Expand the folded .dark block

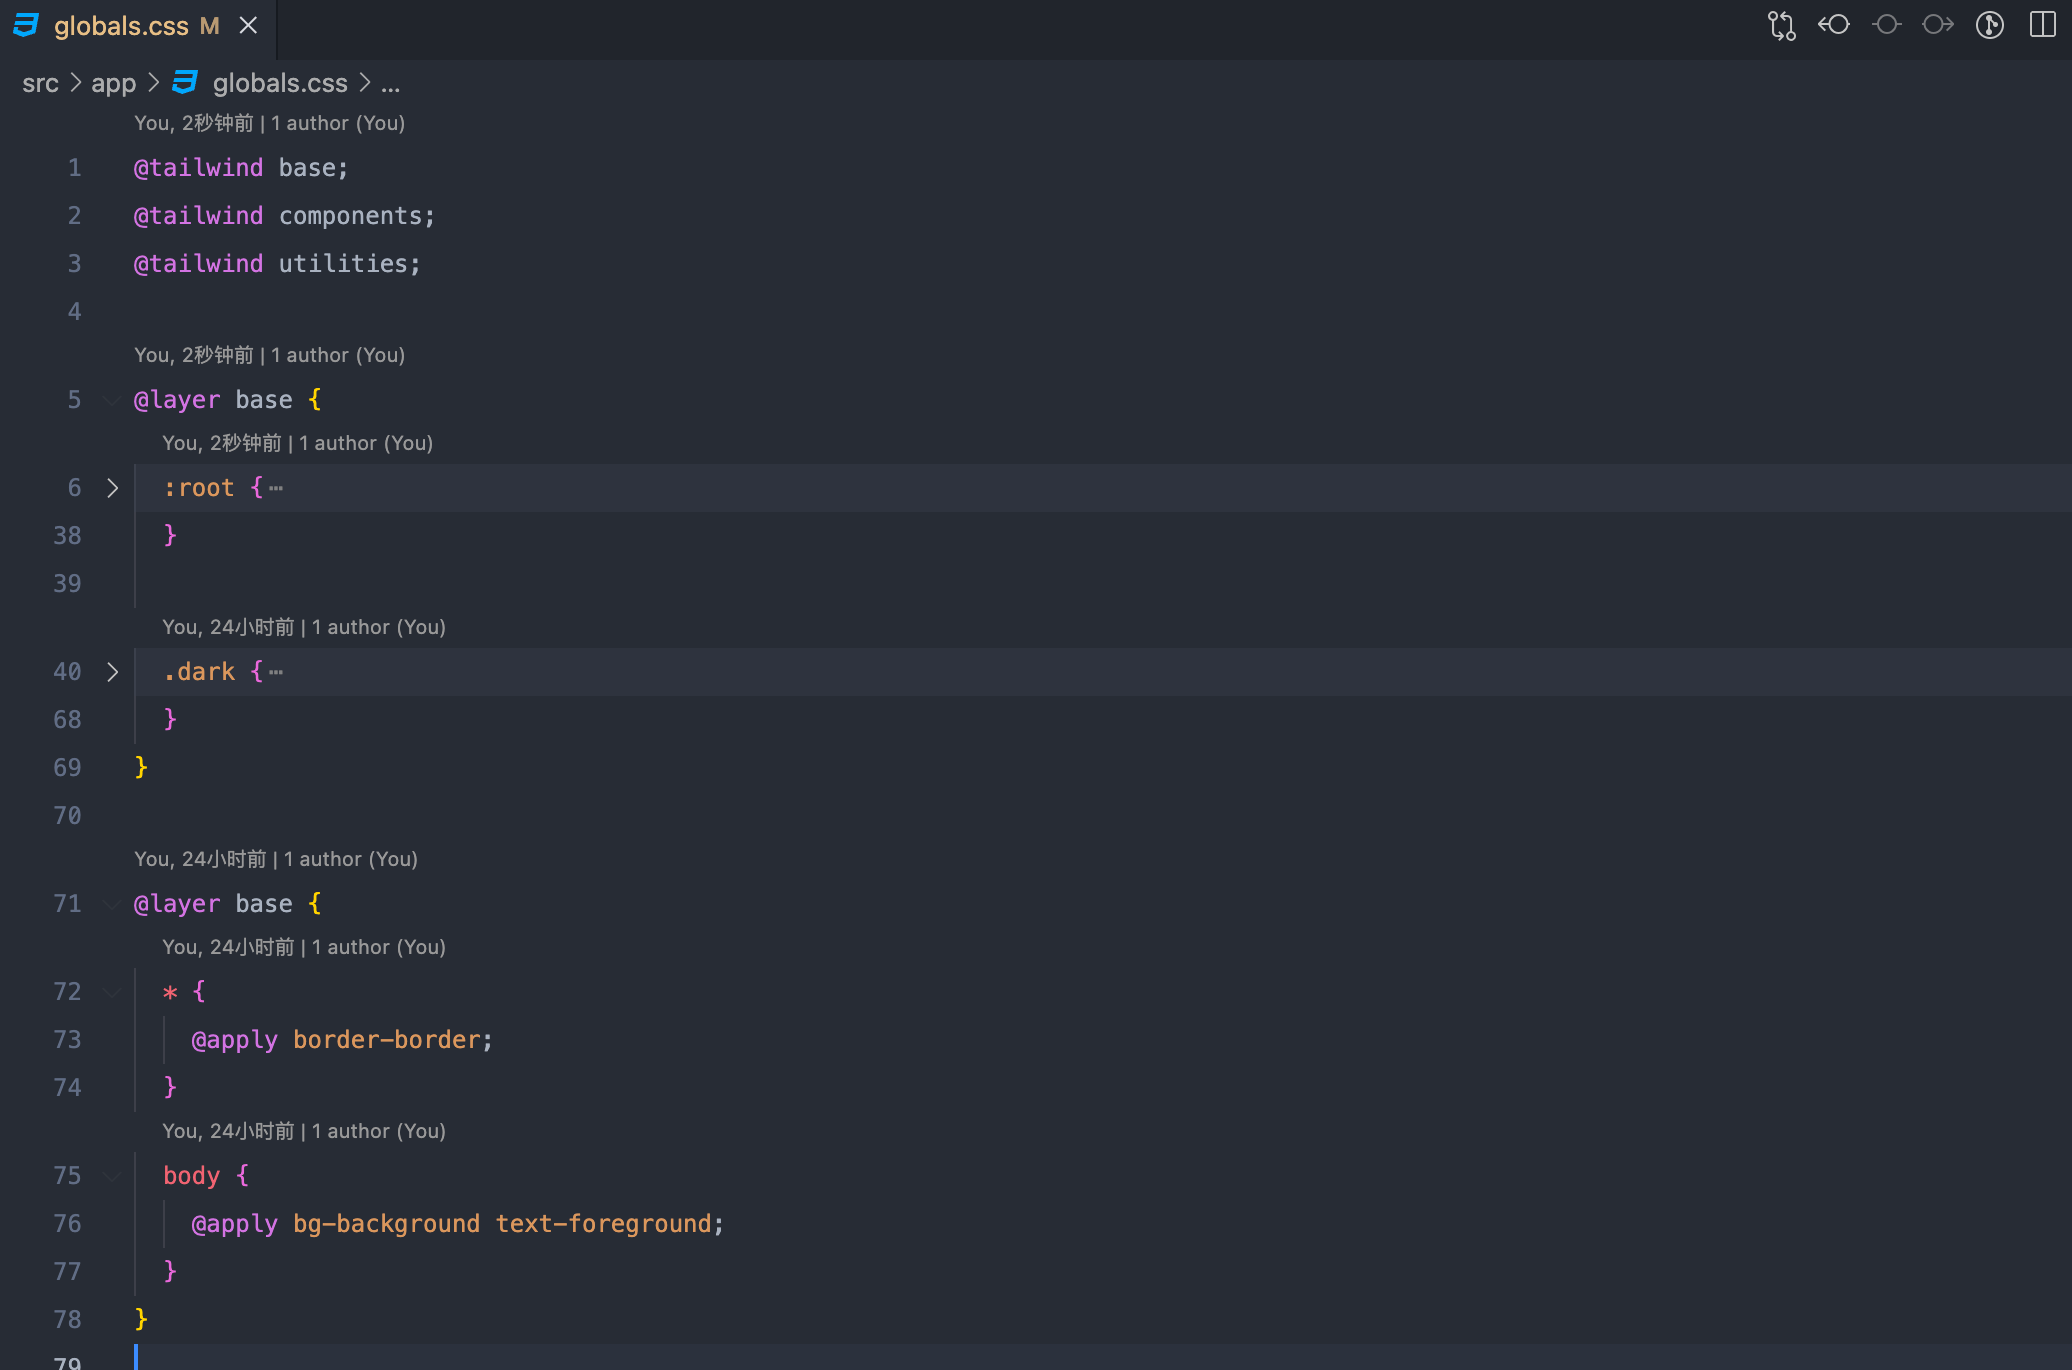(112, 672)
